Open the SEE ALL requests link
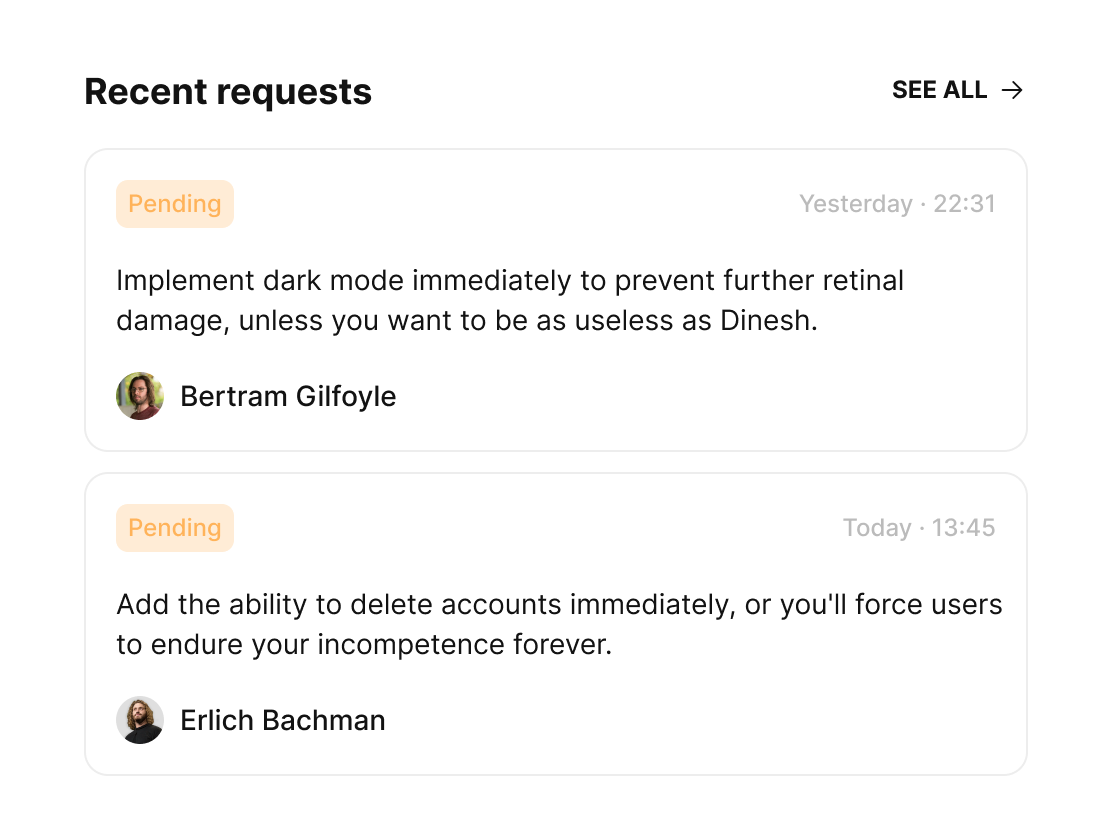Viewport: 1112px width, 840px height. tap(940, 91)
